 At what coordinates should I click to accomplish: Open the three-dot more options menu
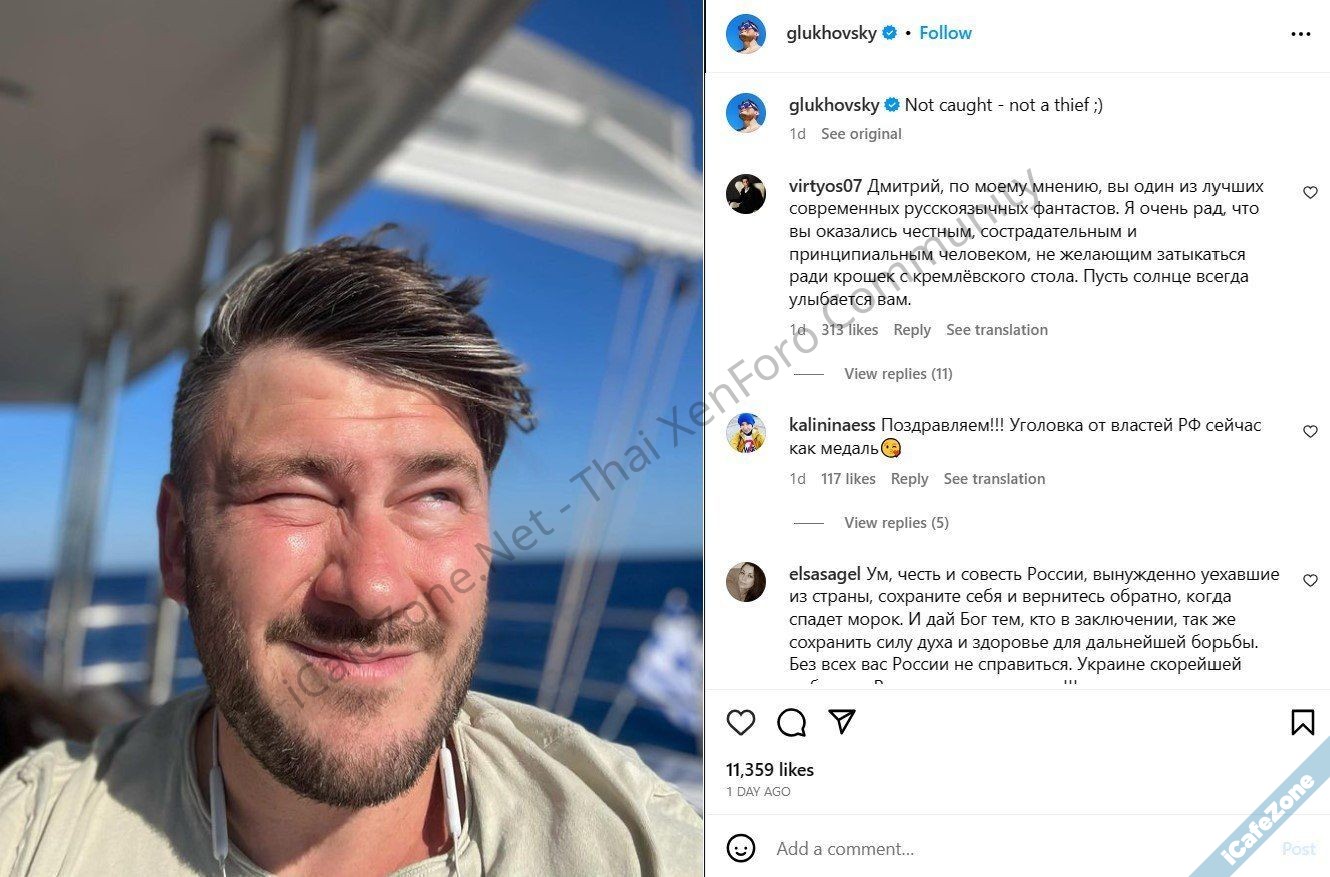(x=1301, y=34)
